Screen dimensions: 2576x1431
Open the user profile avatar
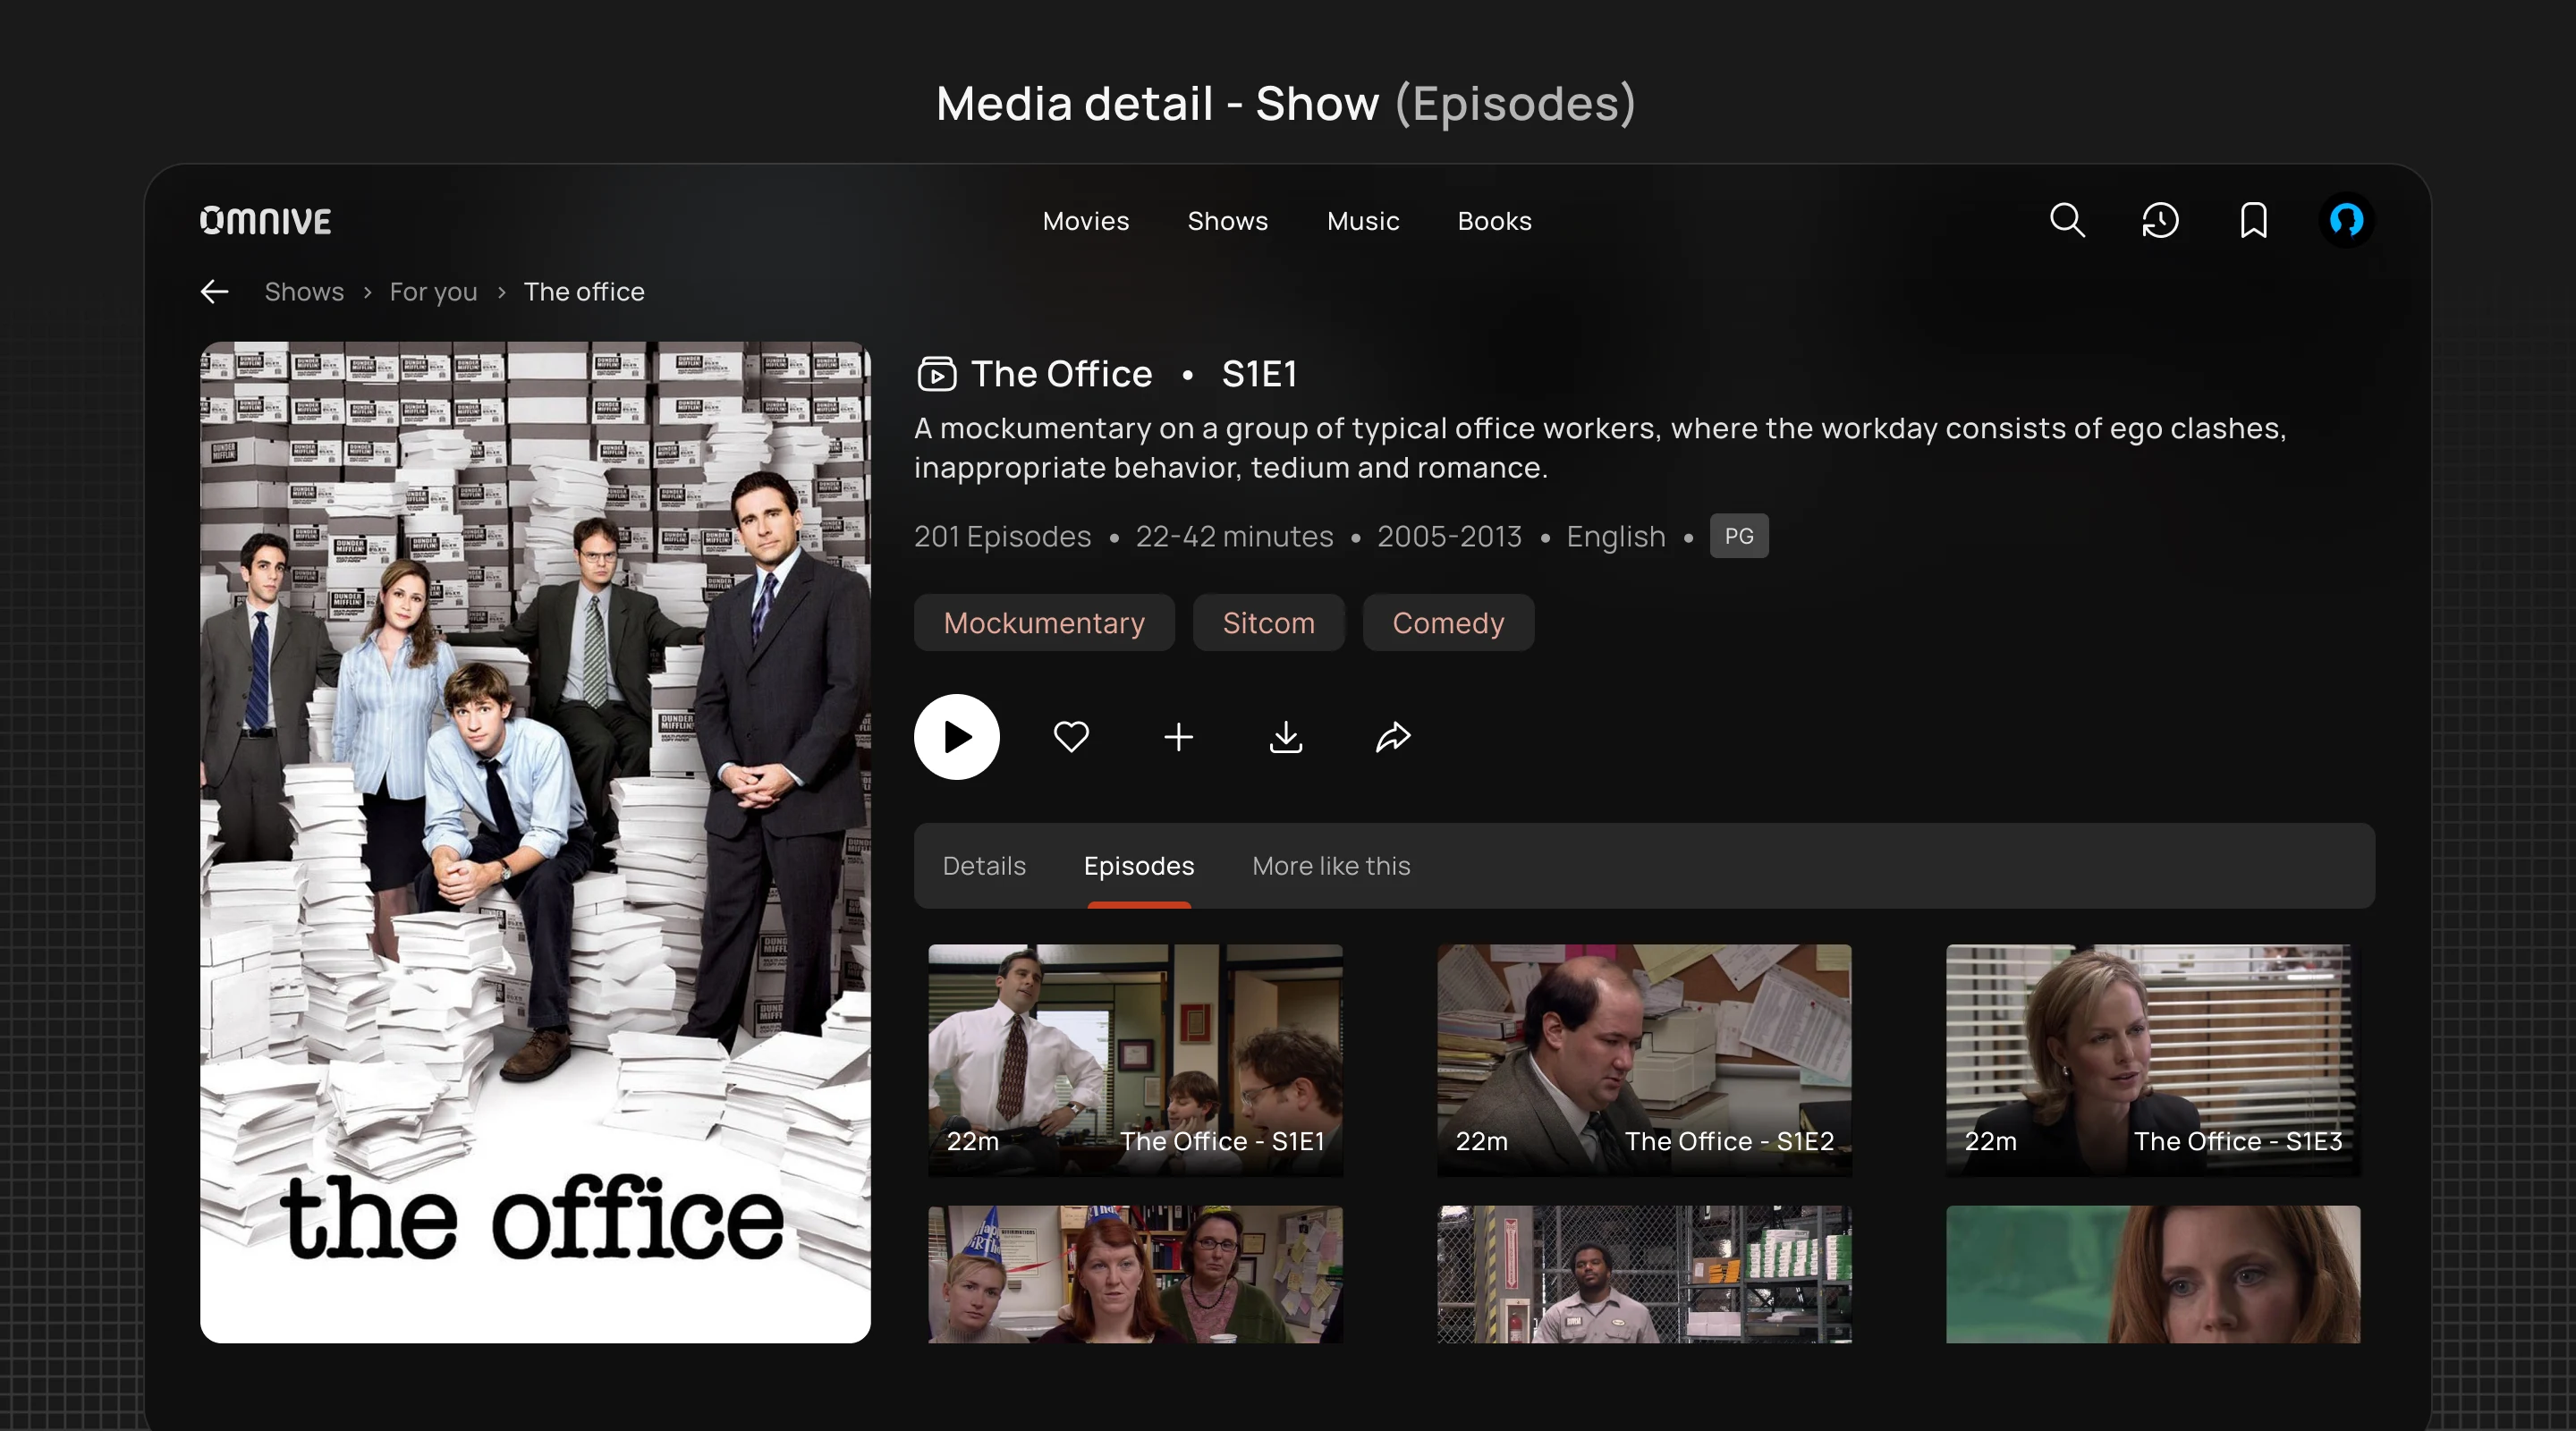click(x=2346, y=220)
